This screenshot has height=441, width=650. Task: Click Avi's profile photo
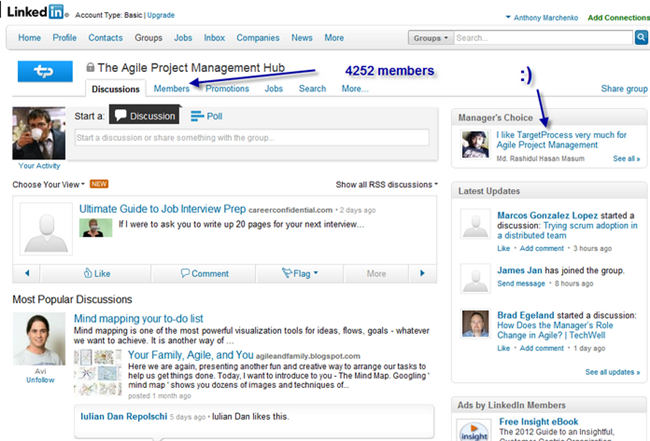pos(39,339)
